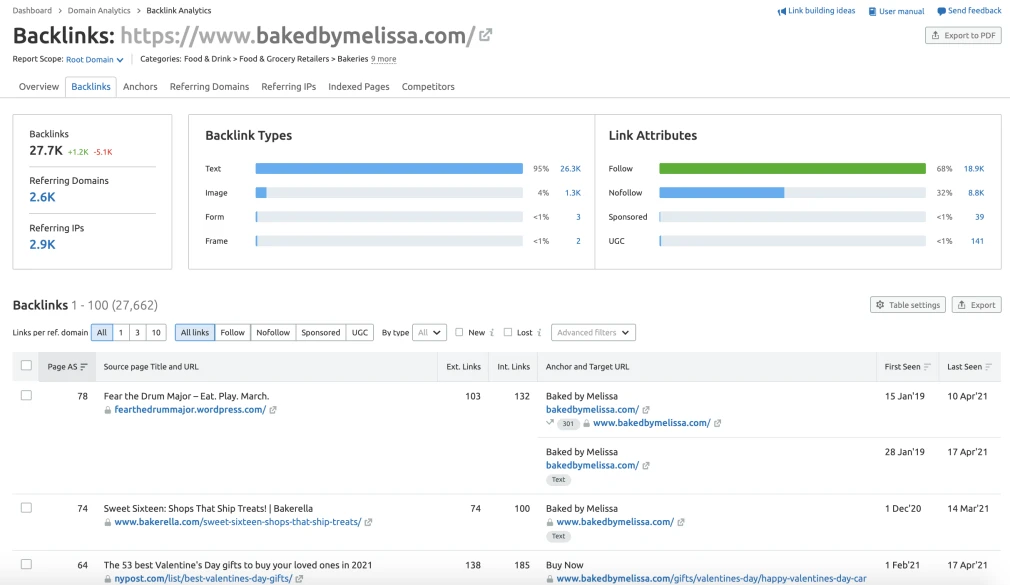The image size is (1010, 585).
Task: Switch to the Competitors tab
Action: click(x=428, y=86)
